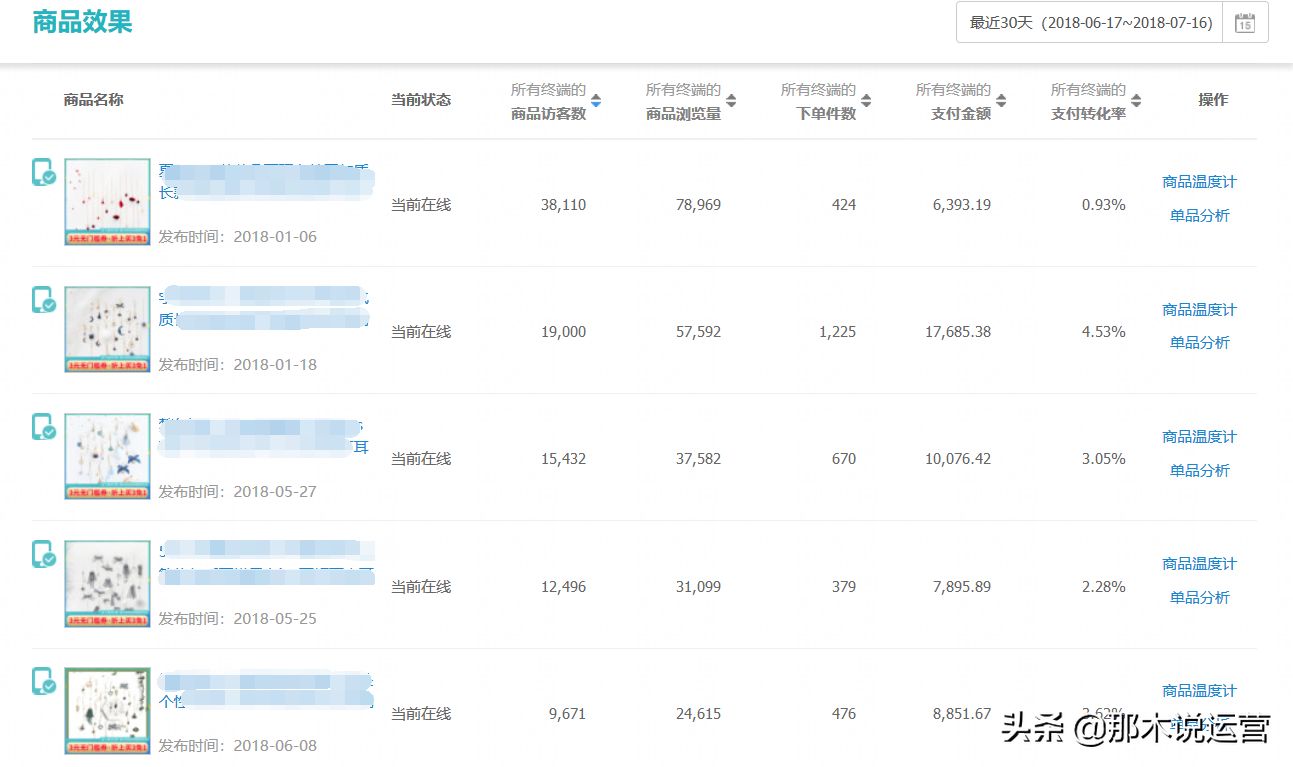Image resolution: width=1293 pixels, height=767 pixels.
Task: Select visitor count 9,671
Action: coord(567,714)
